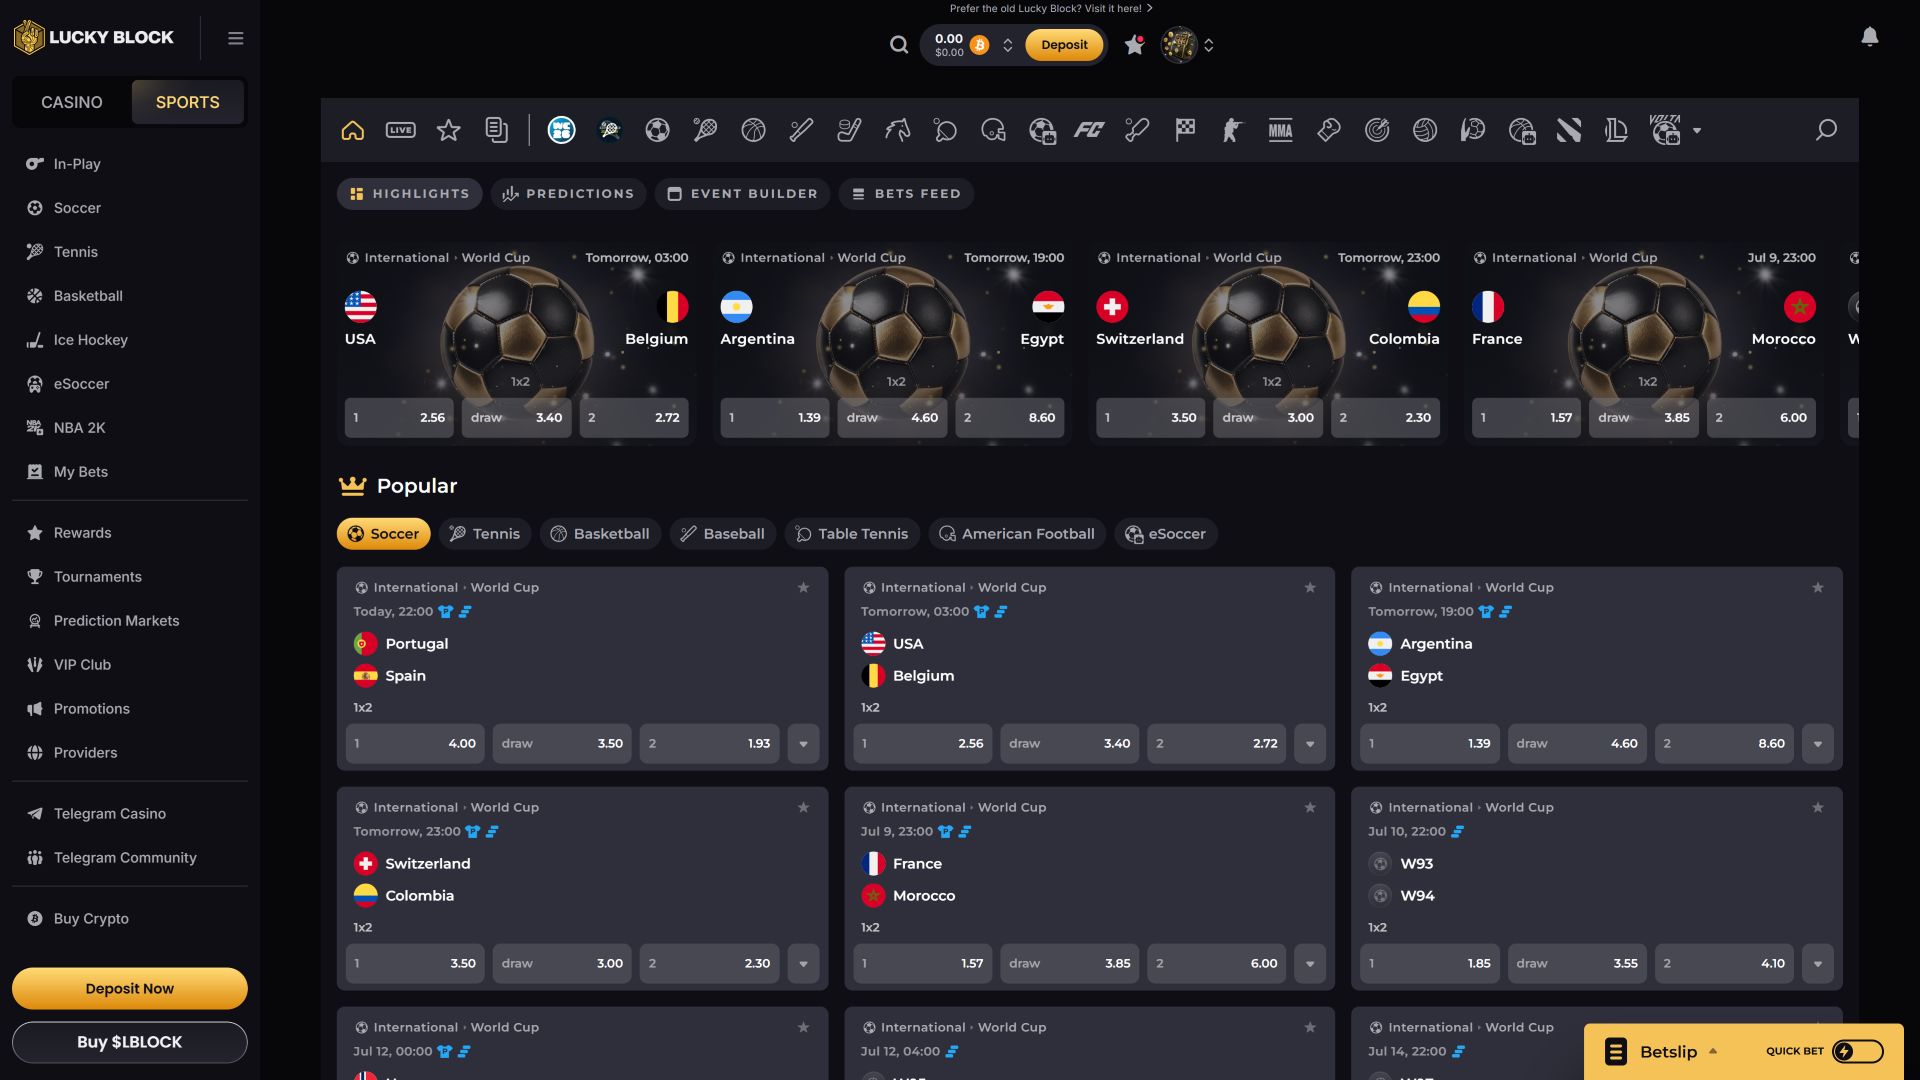Collapse sidebar with hamburger menu
The height and width of the screenshot is (1080, 1920).
coord(236,38)
